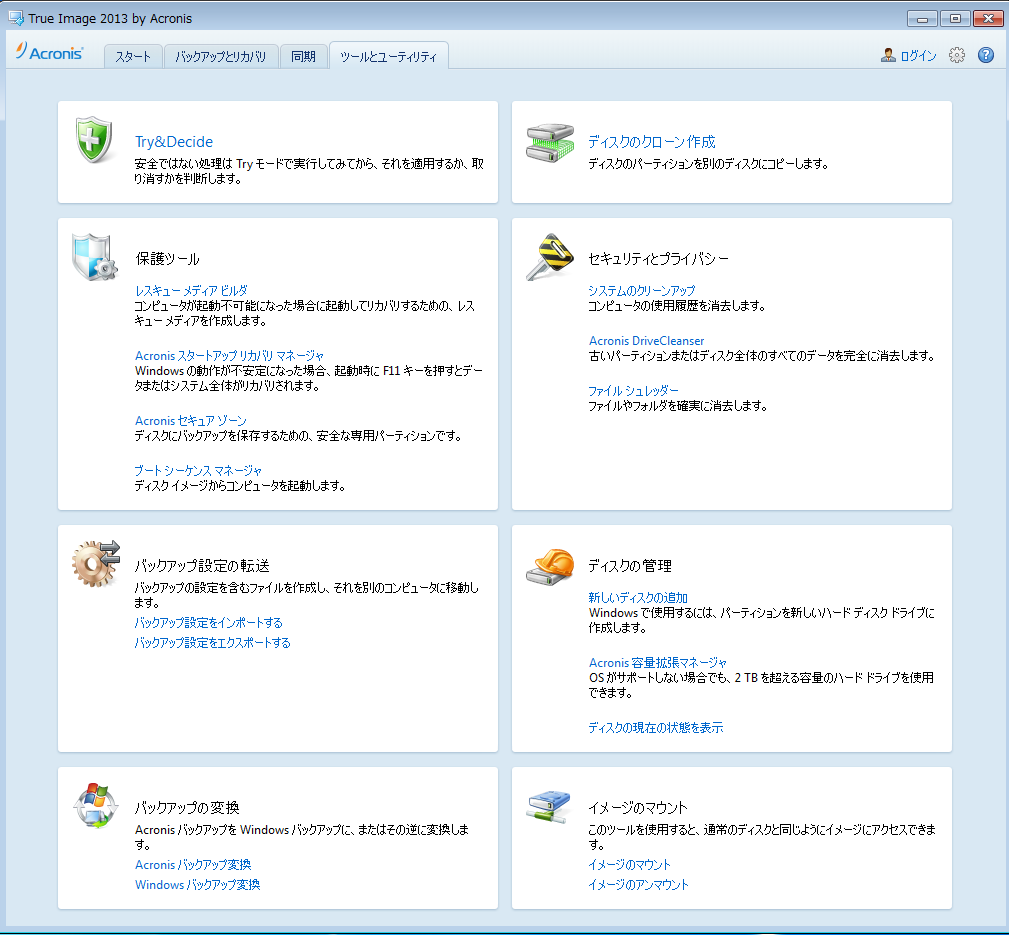Click the Acronis バックアップ変換 link
Viewport: 1009px width, 935px height.
(x=193, y=864)
